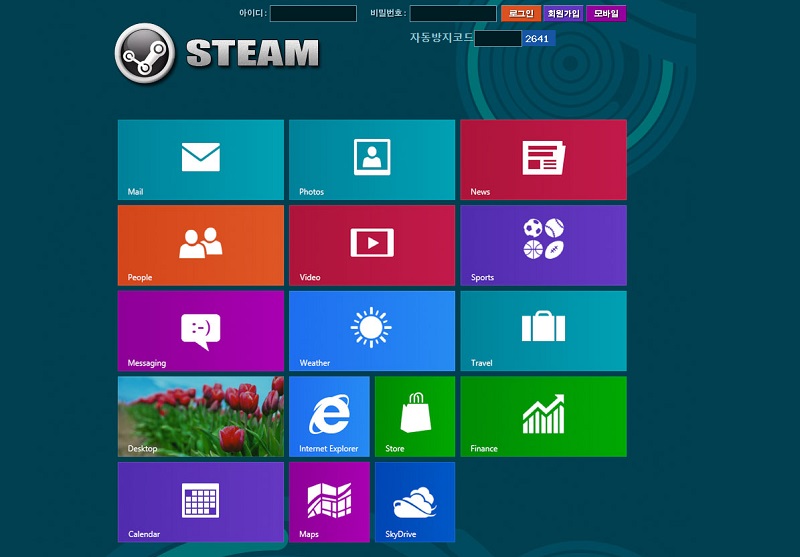This screenshot has width=800, height=557.
Task: Open the Finance tile
Action: [x=543, y=417]
